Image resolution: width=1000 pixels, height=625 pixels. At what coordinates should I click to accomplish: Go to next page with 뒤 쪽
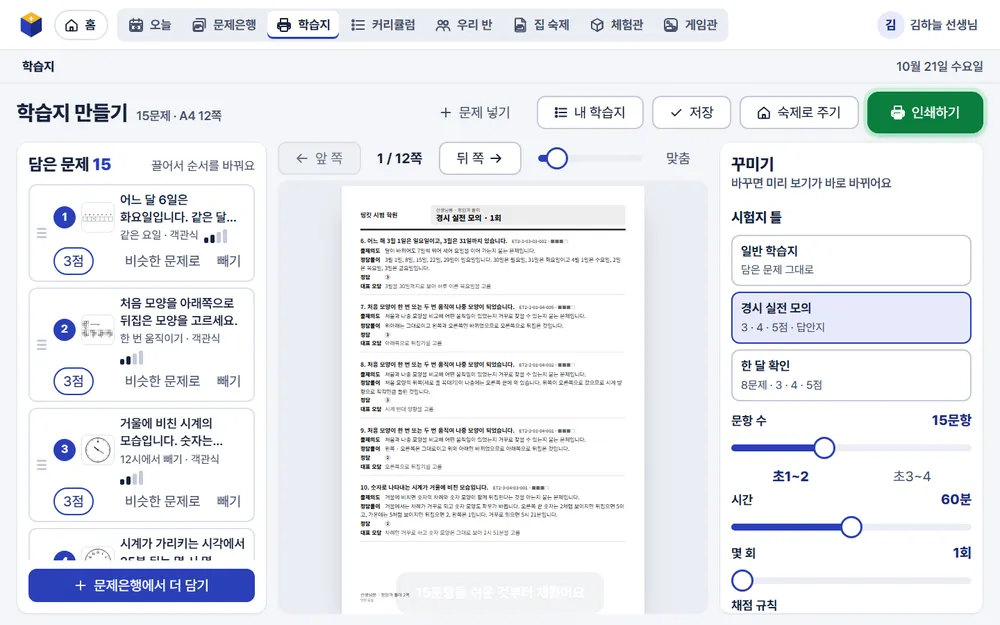click(480, 158)
